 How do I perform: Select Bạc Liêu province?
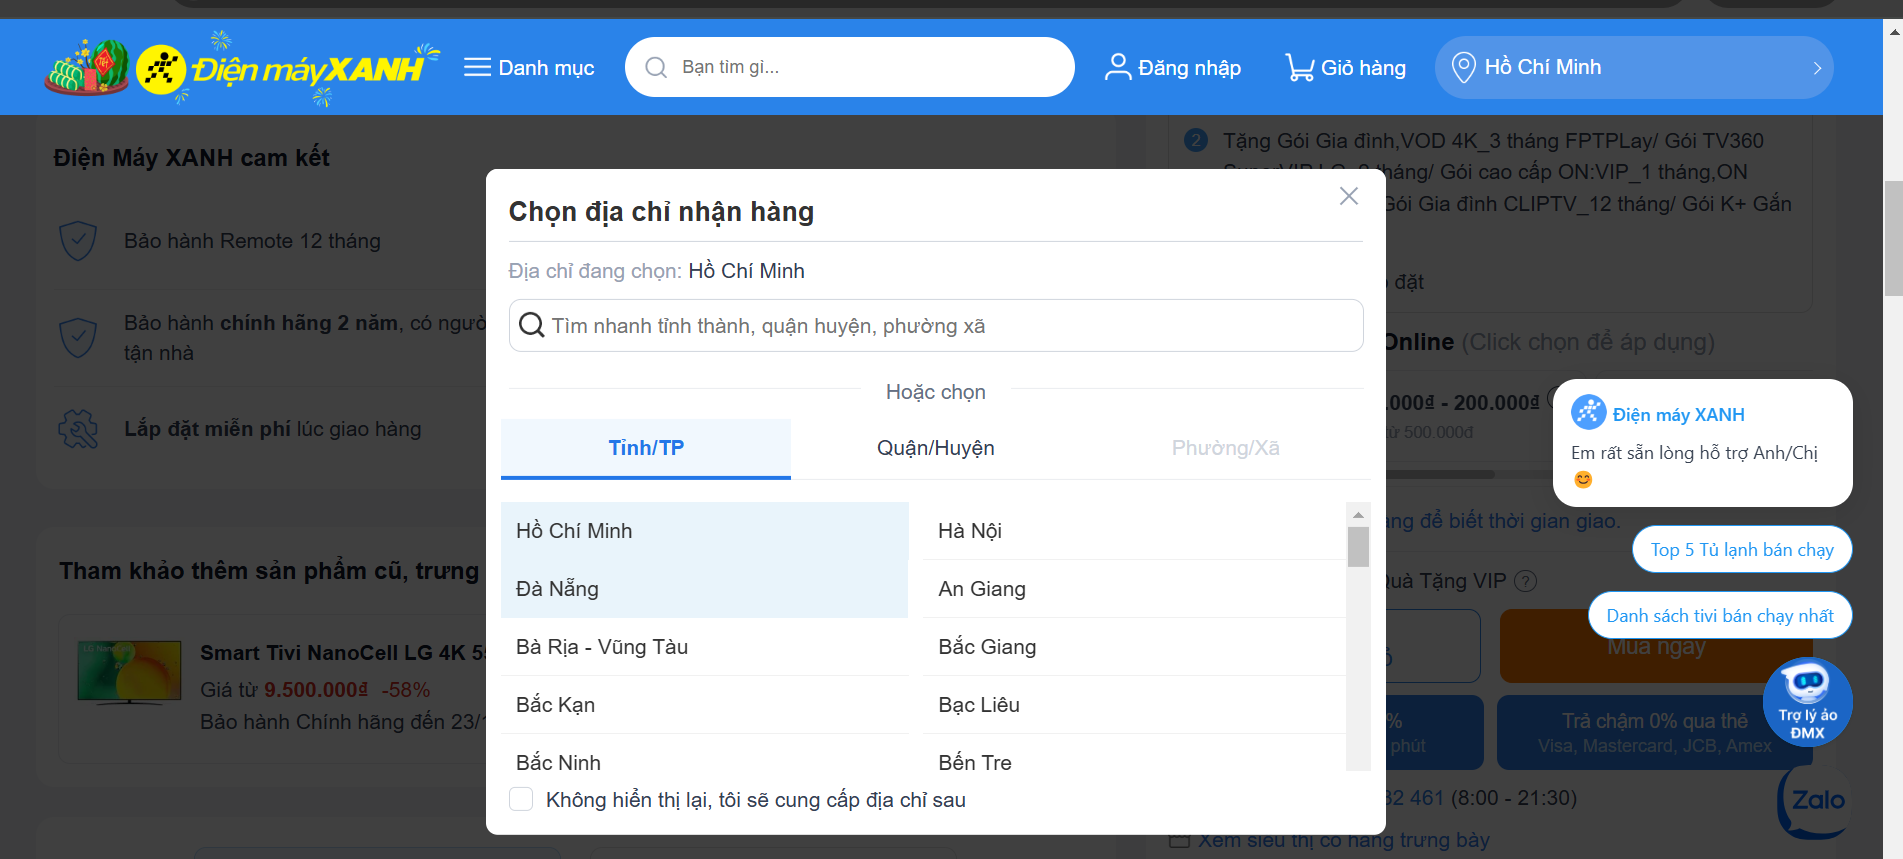(x=1134, y=705)
